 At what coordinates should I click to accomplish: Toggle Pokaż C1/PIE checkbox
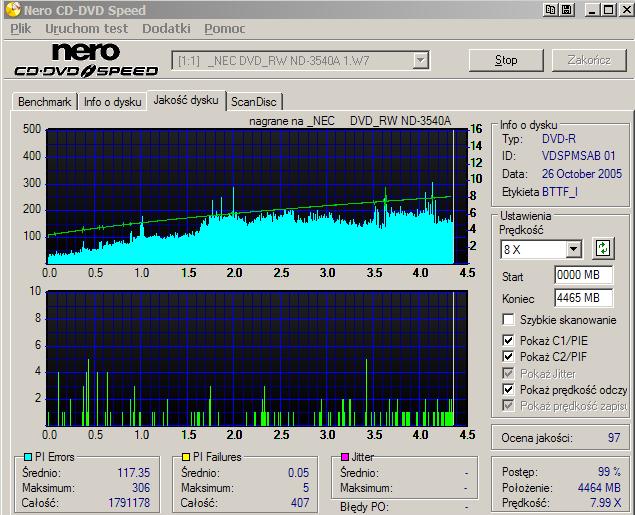508,340
